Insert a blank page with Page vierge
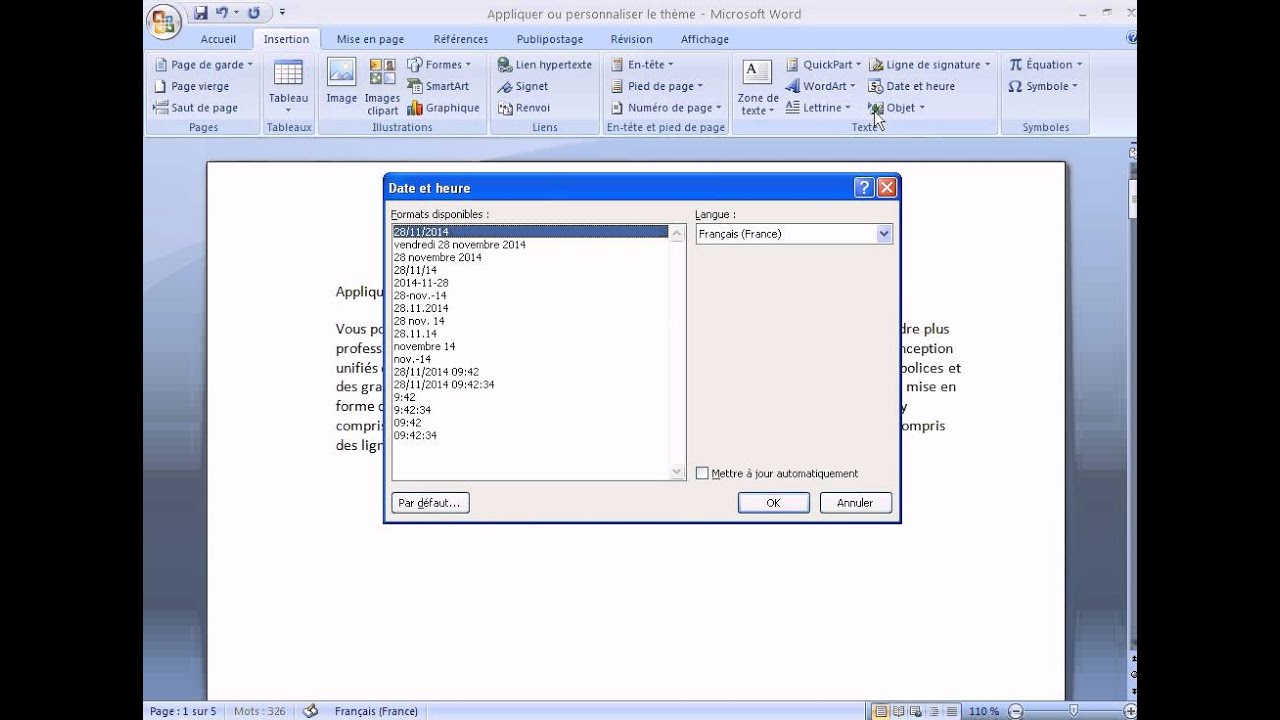Viewport: 1280px width, 720px height. pyautogui.click(x=191, y=86)
